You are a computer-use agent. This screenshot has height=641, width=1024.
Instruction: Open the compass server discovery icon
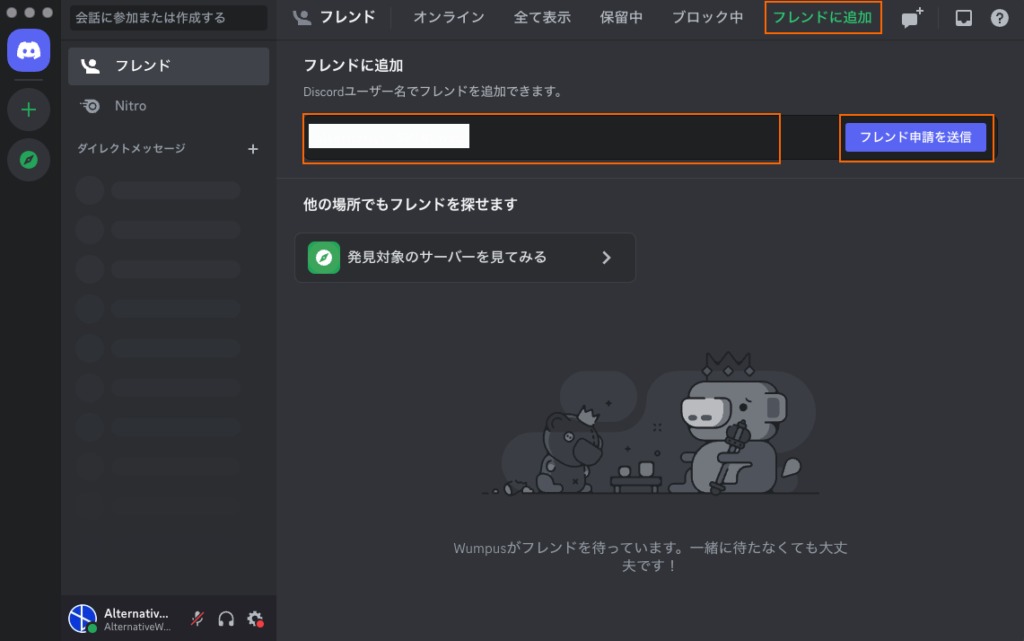(x=28, y=160)
